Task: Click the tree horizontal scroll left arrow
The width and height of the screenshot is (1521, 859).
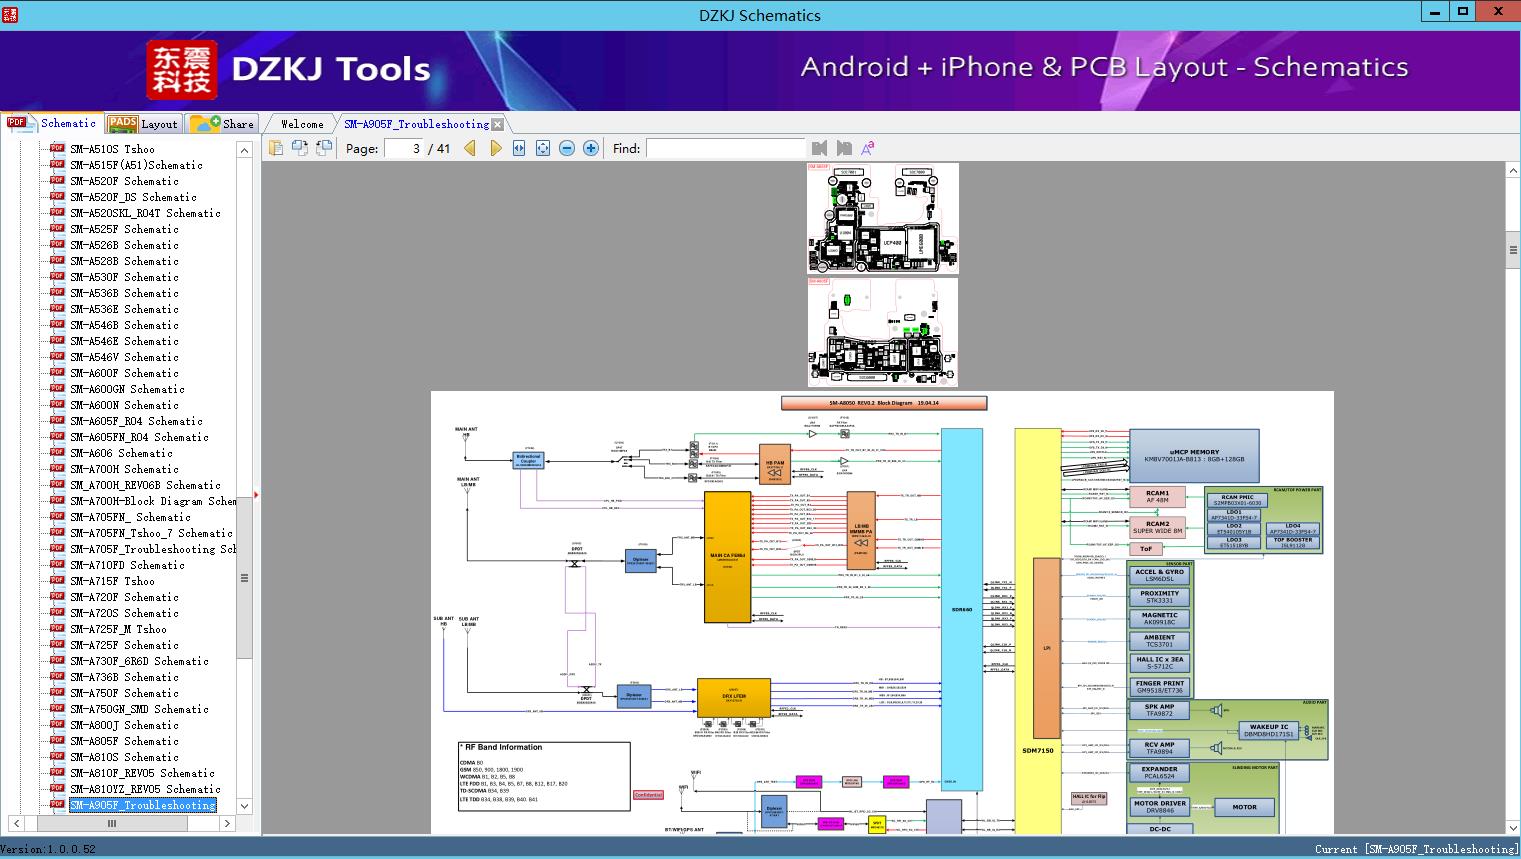Action: [x=14, y=823]
